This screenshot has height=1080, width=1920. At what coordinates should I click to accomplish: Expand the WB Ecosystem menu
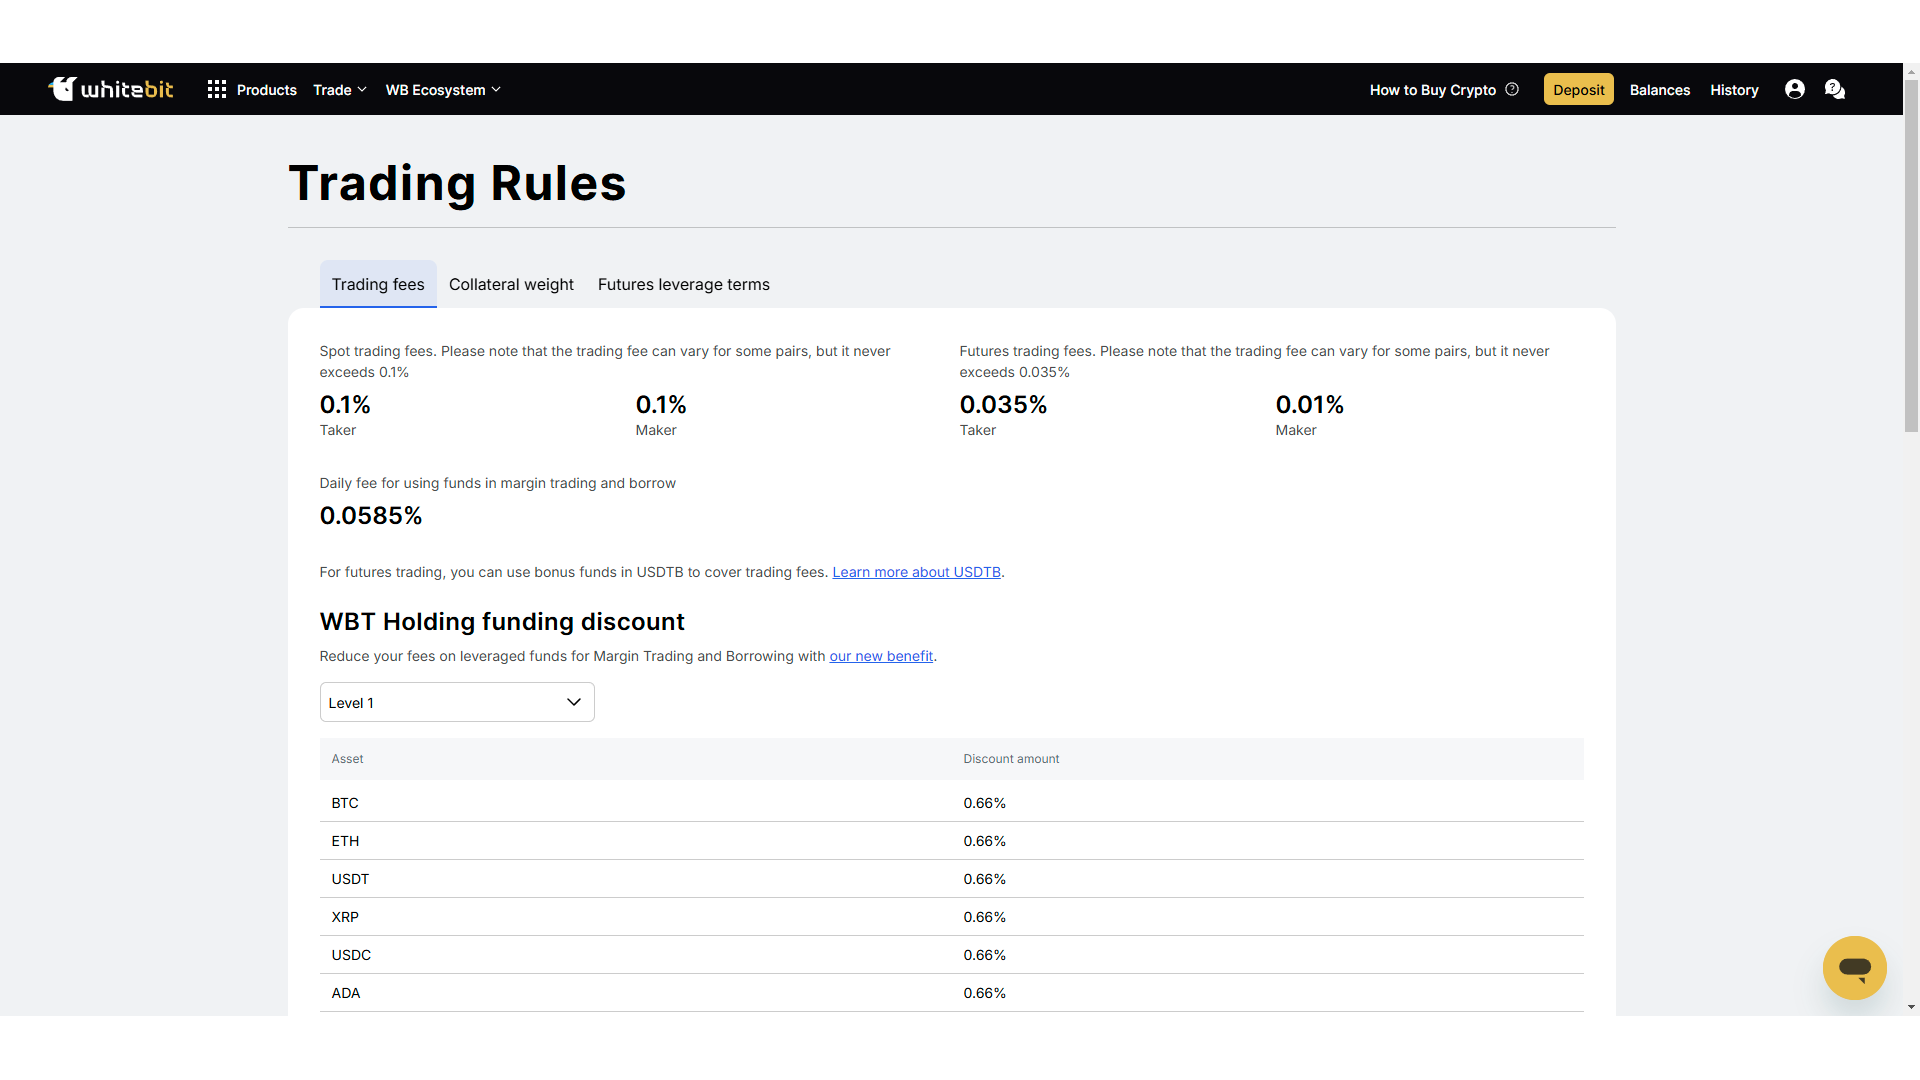point(443,90)
